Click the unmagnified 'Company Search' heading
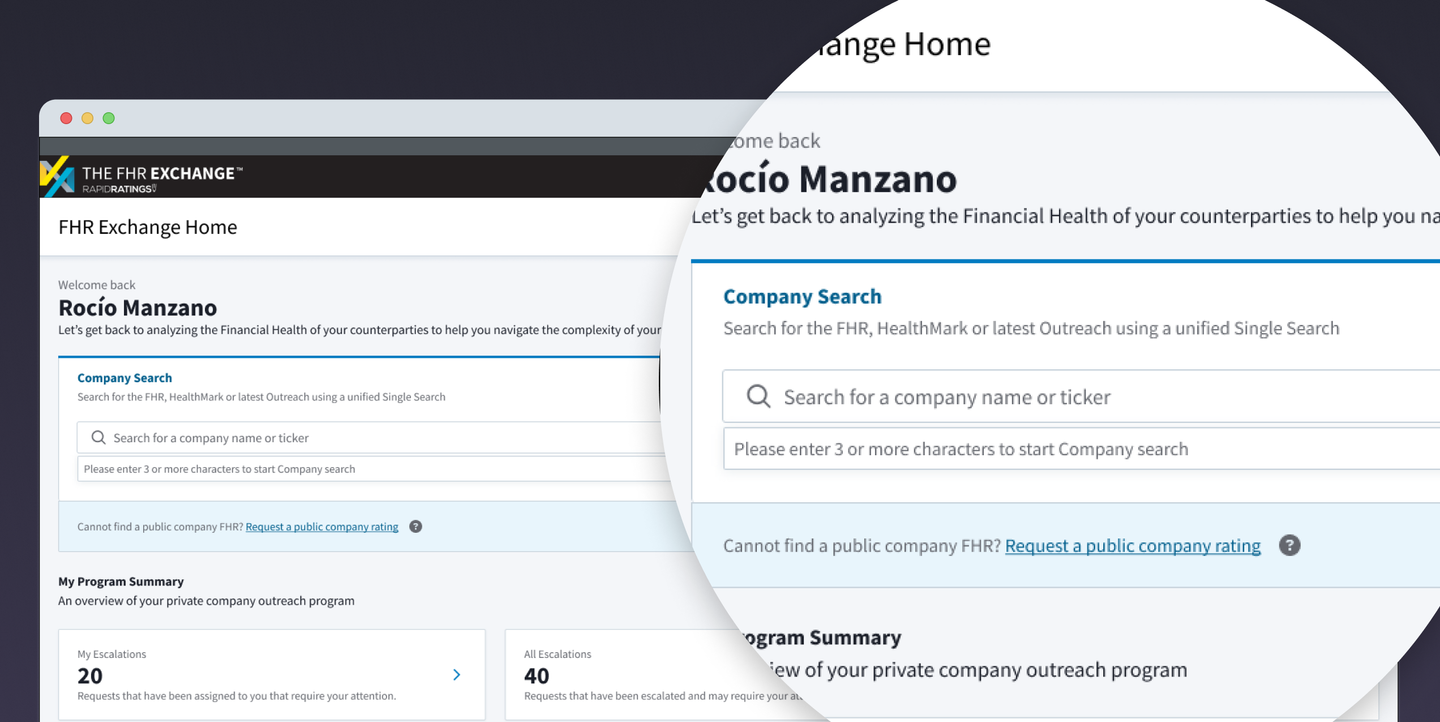The width and height of the screenshot is (1440, 722). pos(125,378)
